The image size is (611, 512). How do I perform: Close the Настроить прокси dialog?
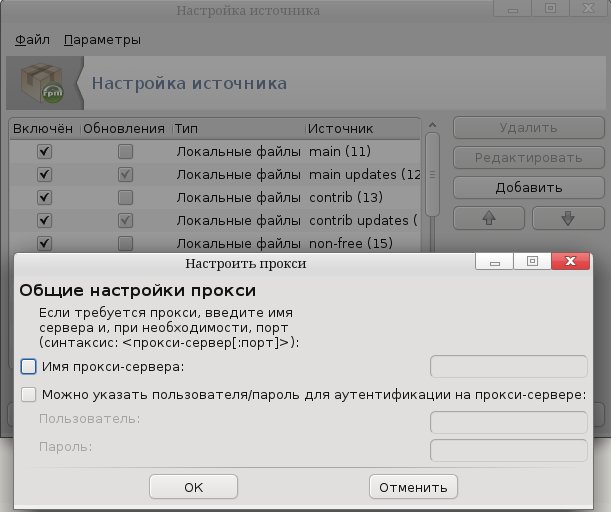[x=570, y=261]
